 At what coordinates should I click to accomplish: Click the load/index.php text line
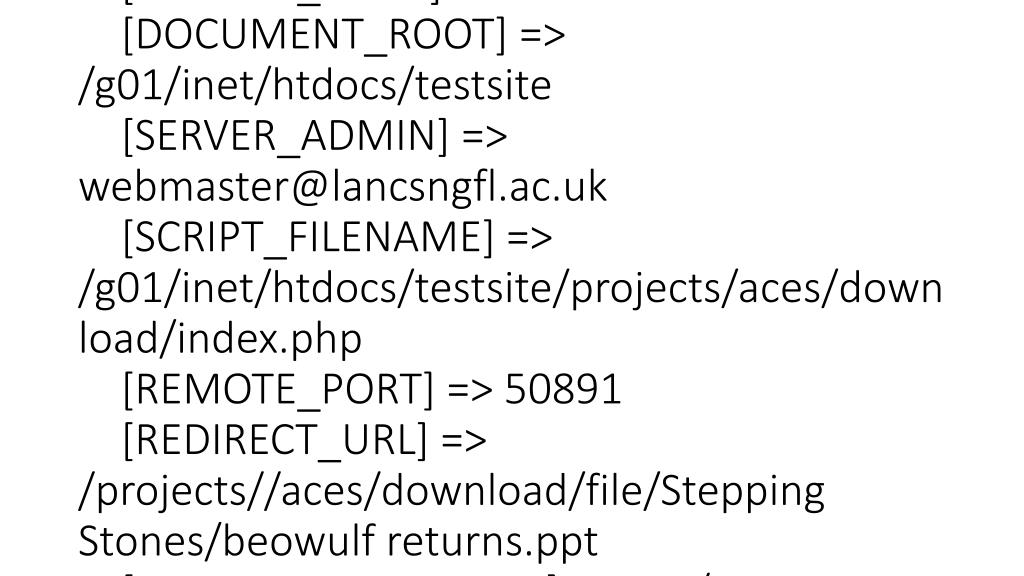point(220,338)
